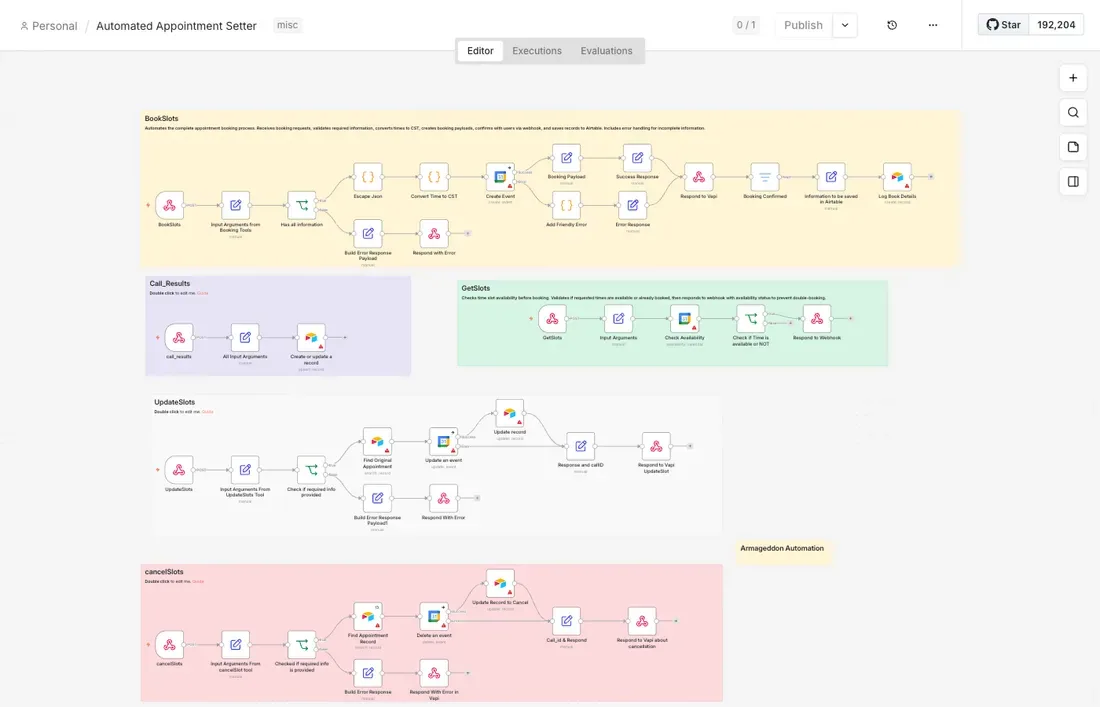Viewport: 1100px width, 707px height.
Task: Select the Response and callID node
Action: (x=580, y=446)
